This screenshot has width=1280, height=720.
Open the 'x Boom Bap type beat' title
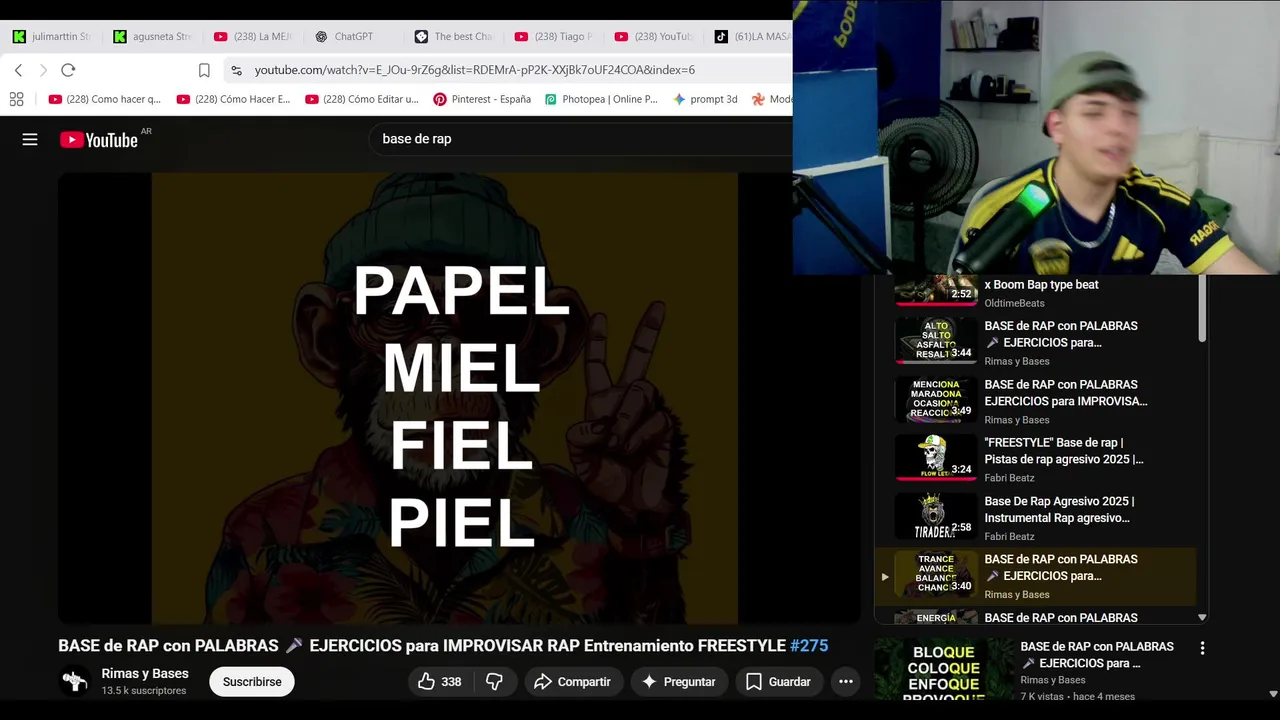1041,285
